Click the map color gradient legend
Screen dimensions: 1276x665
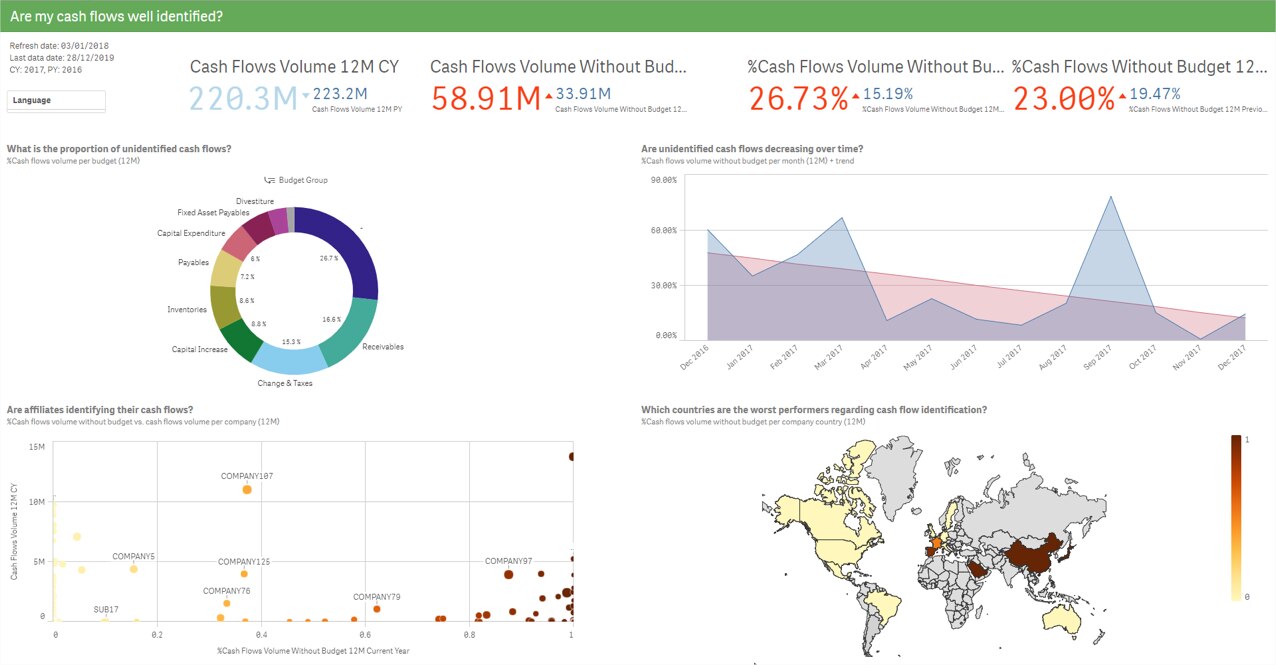pos(1237,517)
